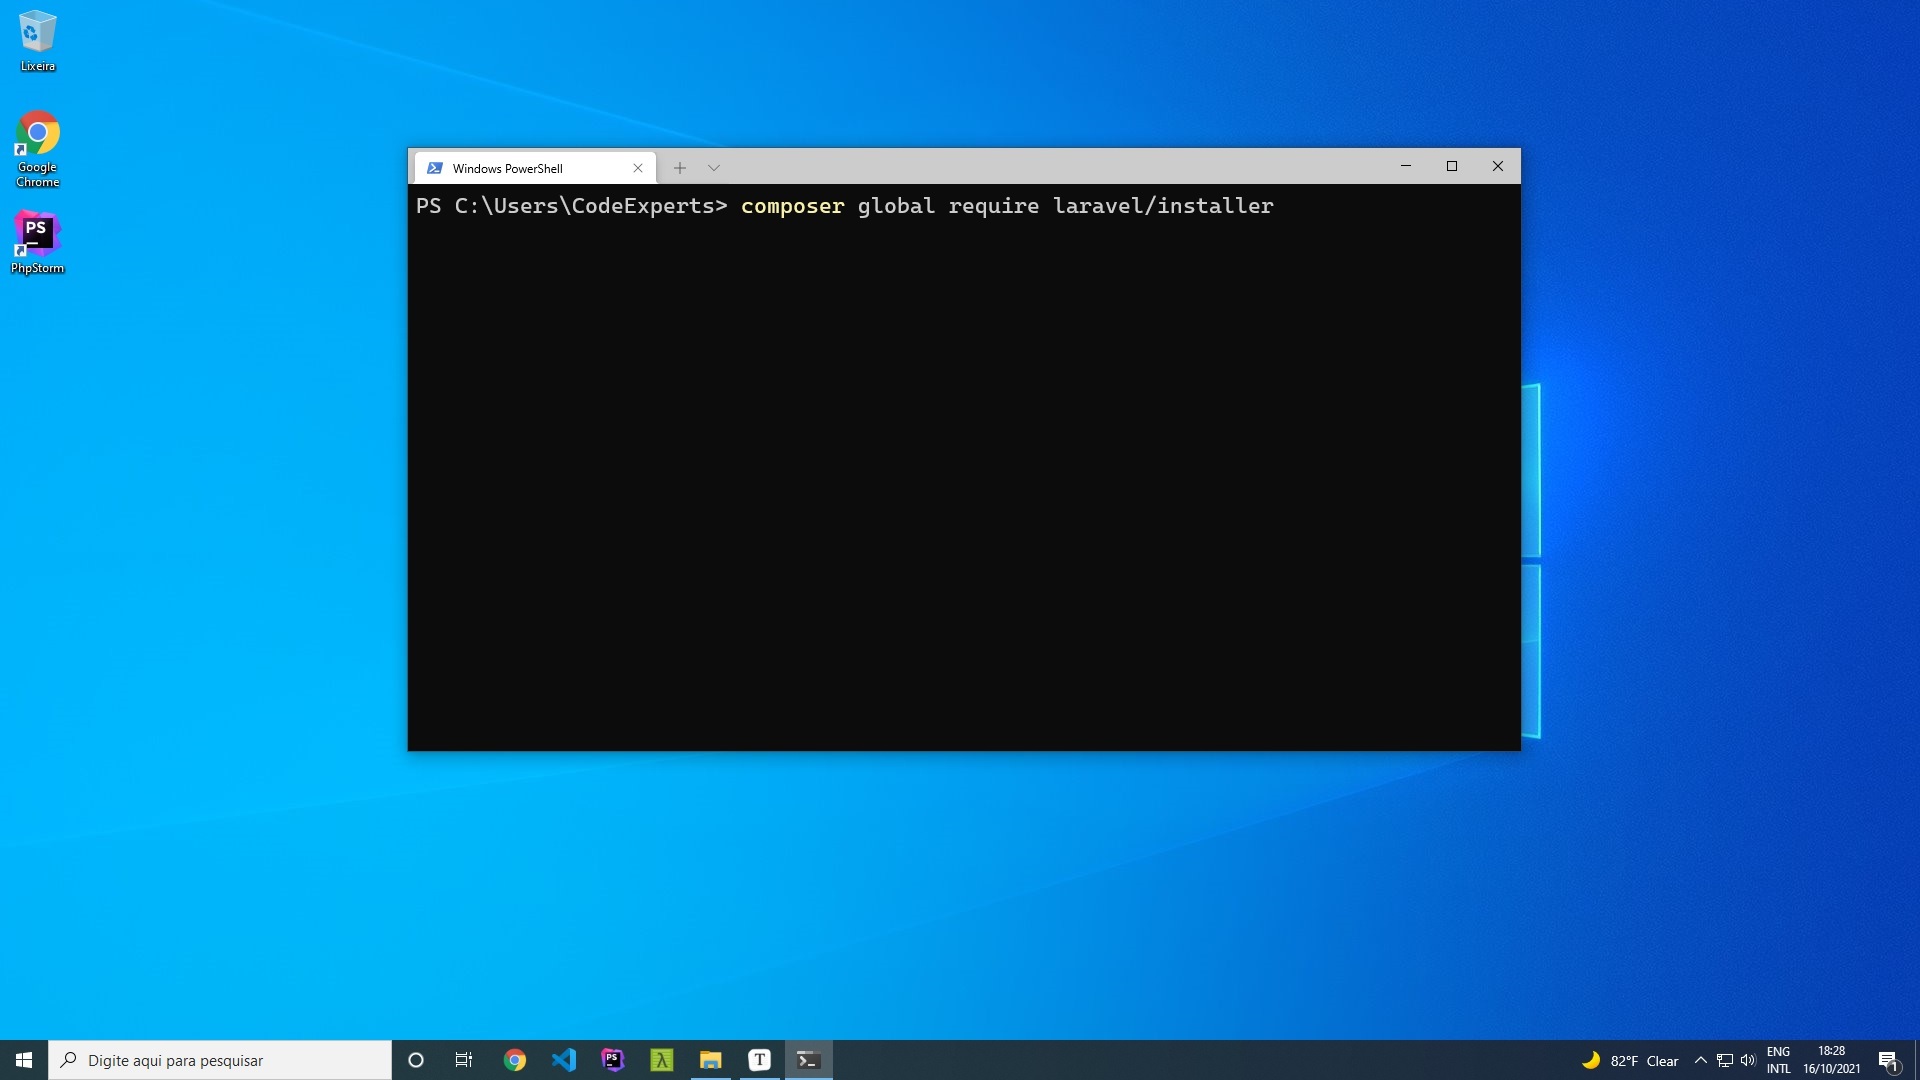
Task: Type in the taskbar search box
Action: [220, 1060]
